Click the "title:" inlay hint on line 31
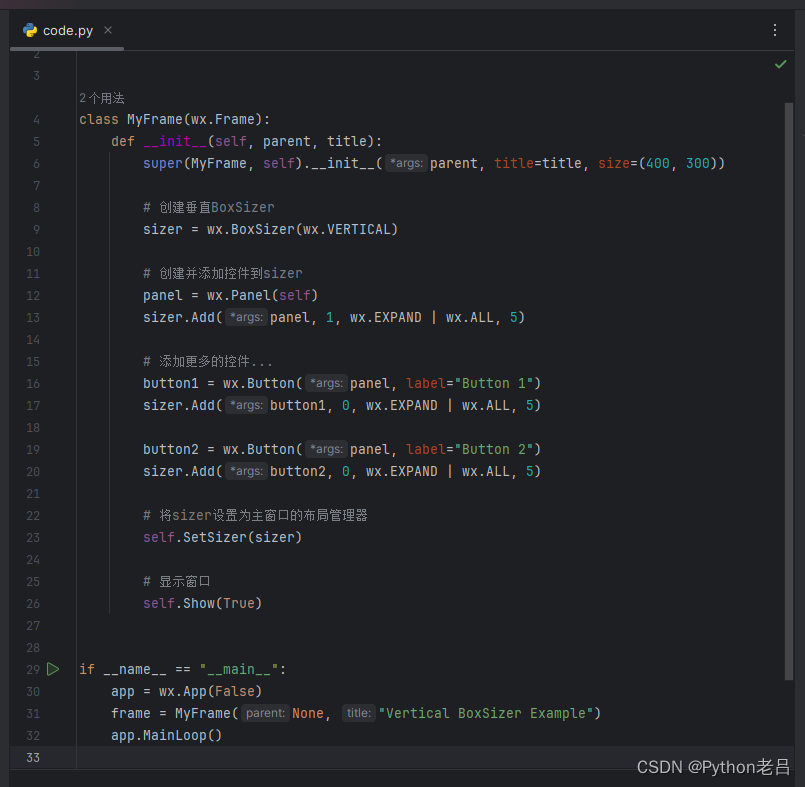The height and width of the screenshot is (787, 805). [x=359, y=713]
